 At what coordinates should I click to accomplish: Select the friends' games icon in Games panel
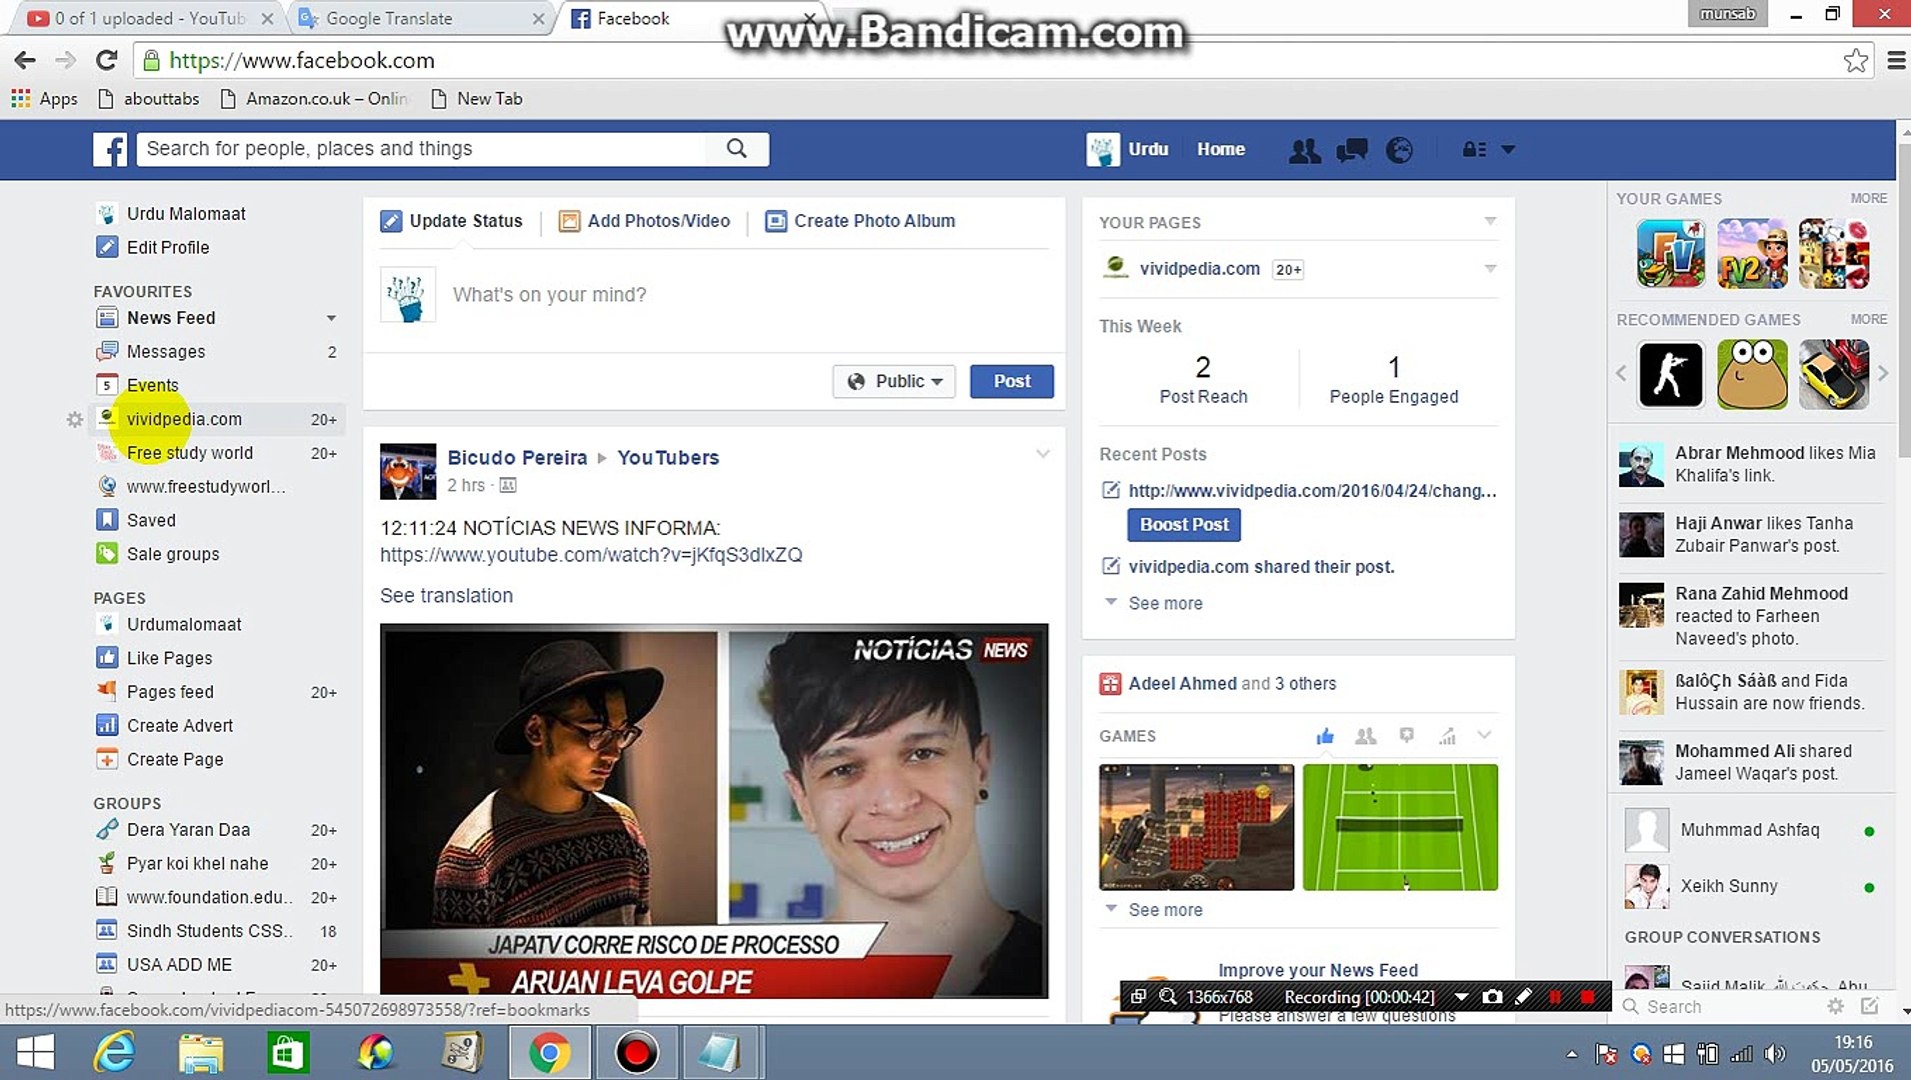[1365, 736]
